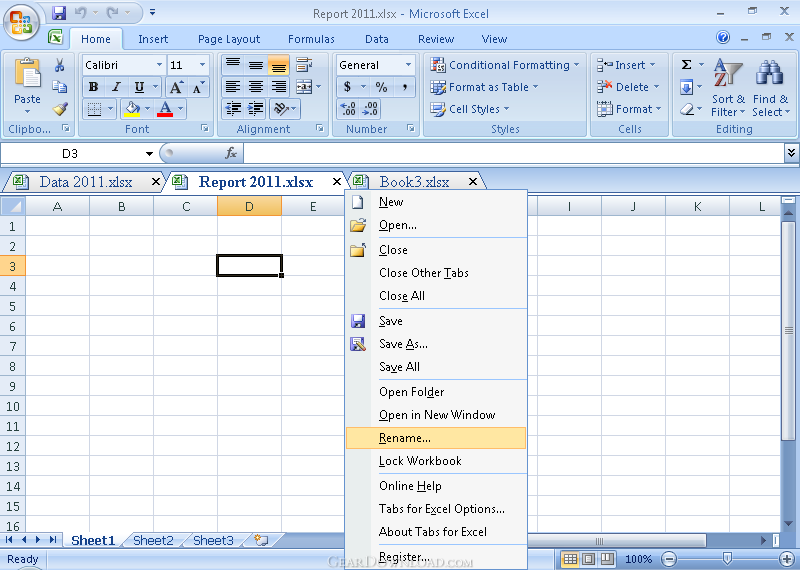Toggle the highlighted Bottom Align button
Image resolution: width=800 pixels, height=570 pixels.
click(279, 65)
